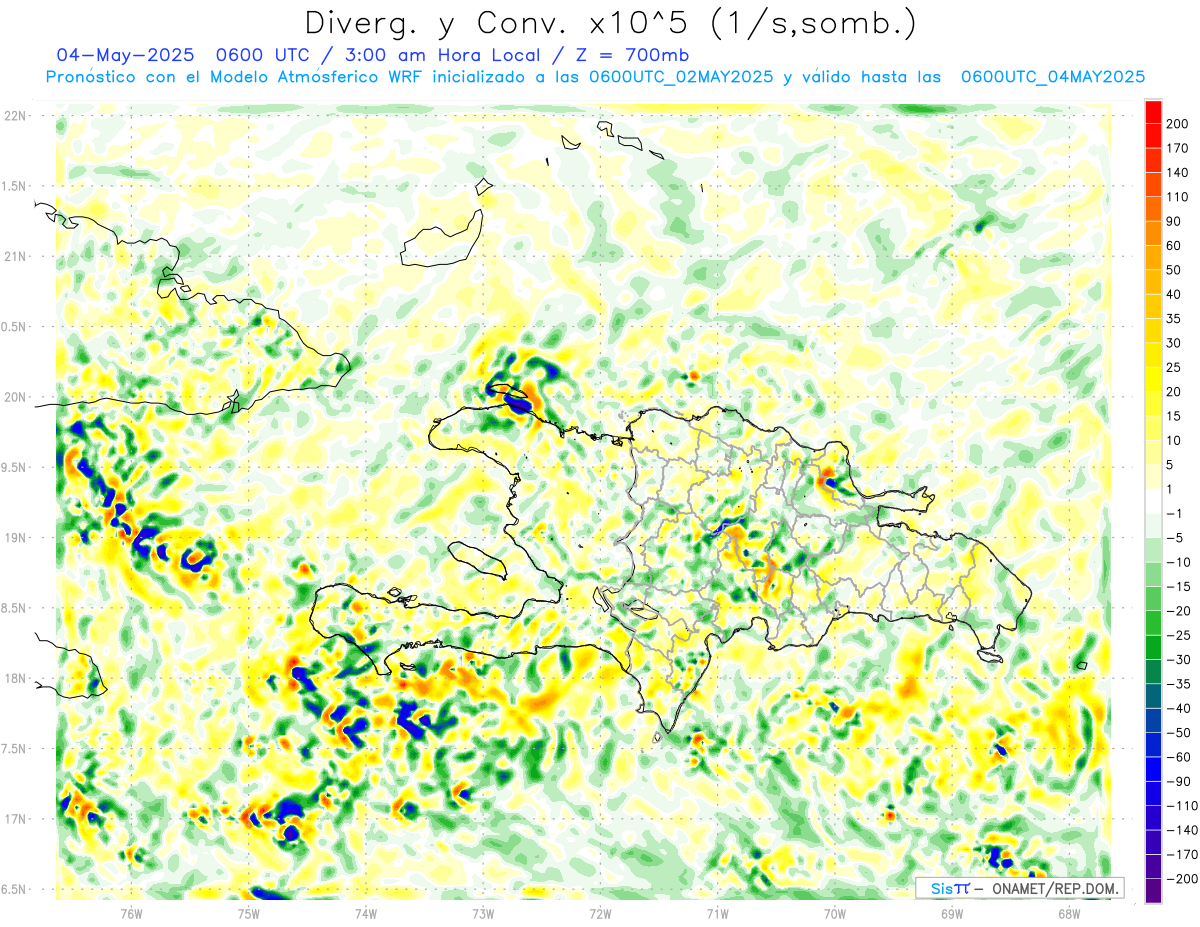The height and width of the screenshot is (927, 1200).
Task: Click the '-90' colorbar label
Action: pos(1179,782)
